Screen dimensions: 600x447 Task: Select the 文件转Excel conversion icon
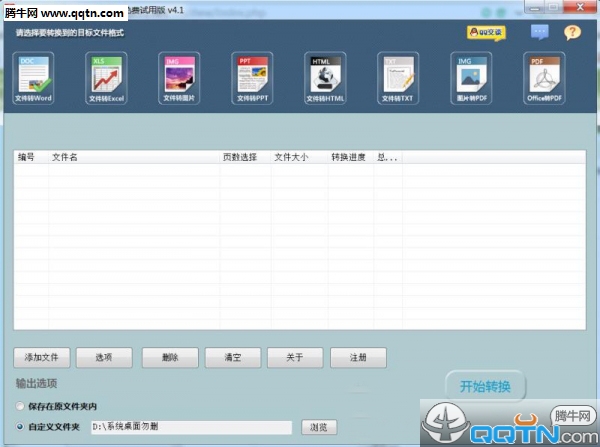tap(106, 78)
